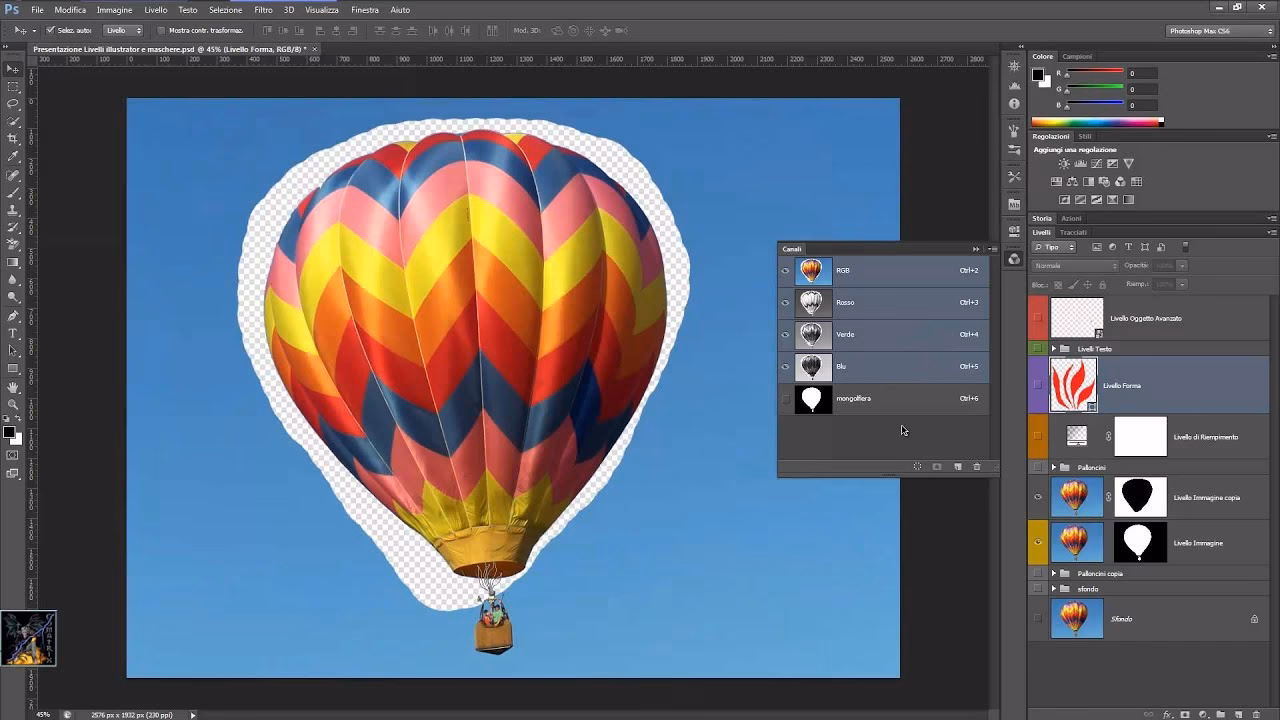This screenshot has width=1280, height=720.
Task: Open the Filtro menu
Action: coord(262,10)
